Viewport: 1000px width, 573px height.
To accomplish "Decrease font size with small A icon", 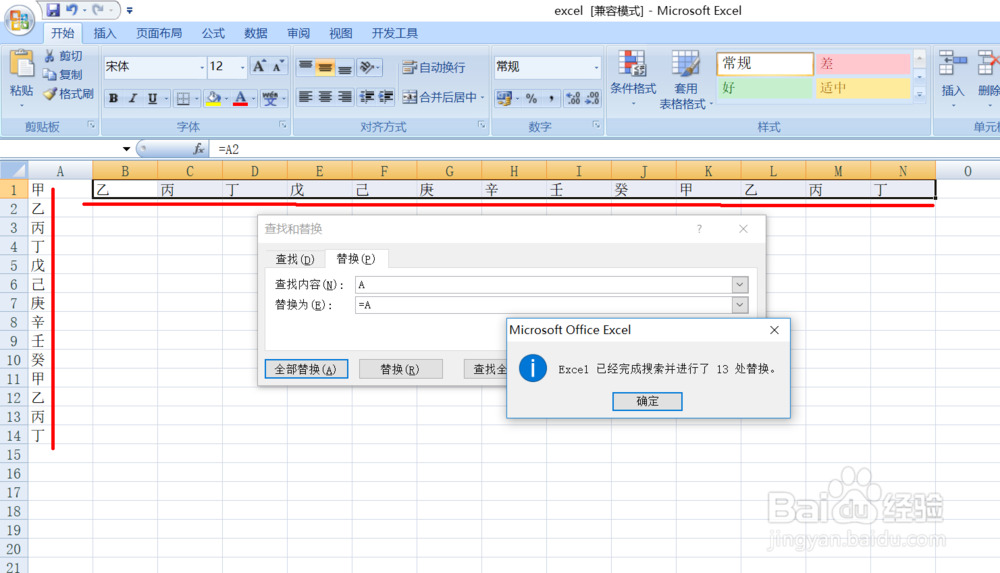I will click(278, 66).
